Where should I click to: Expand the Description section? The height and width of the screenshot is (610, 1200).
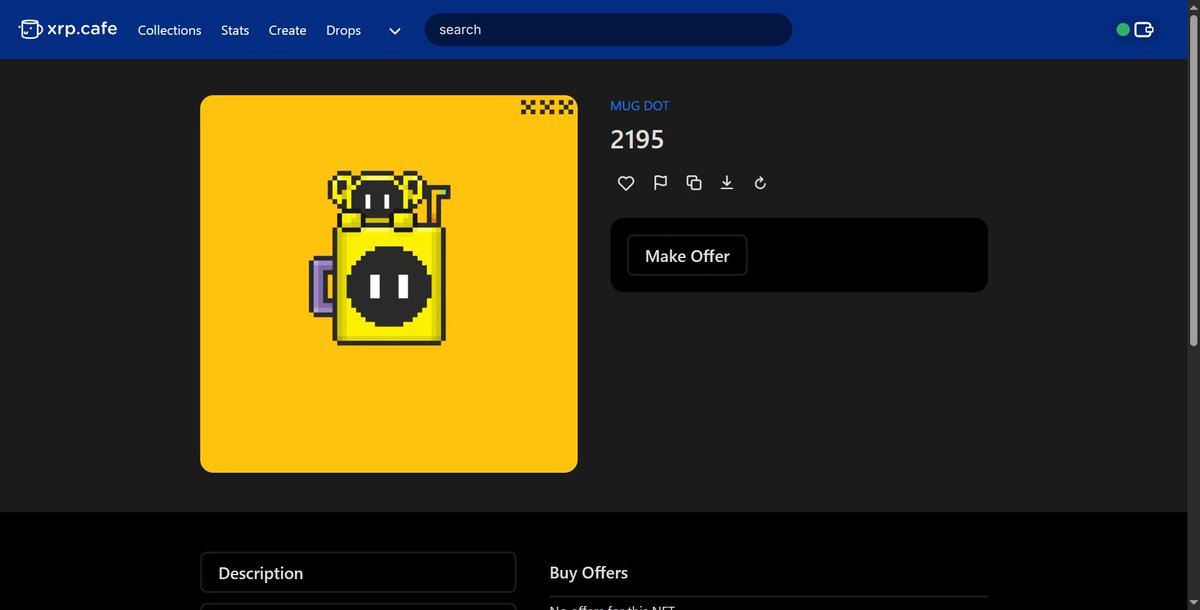358,572
